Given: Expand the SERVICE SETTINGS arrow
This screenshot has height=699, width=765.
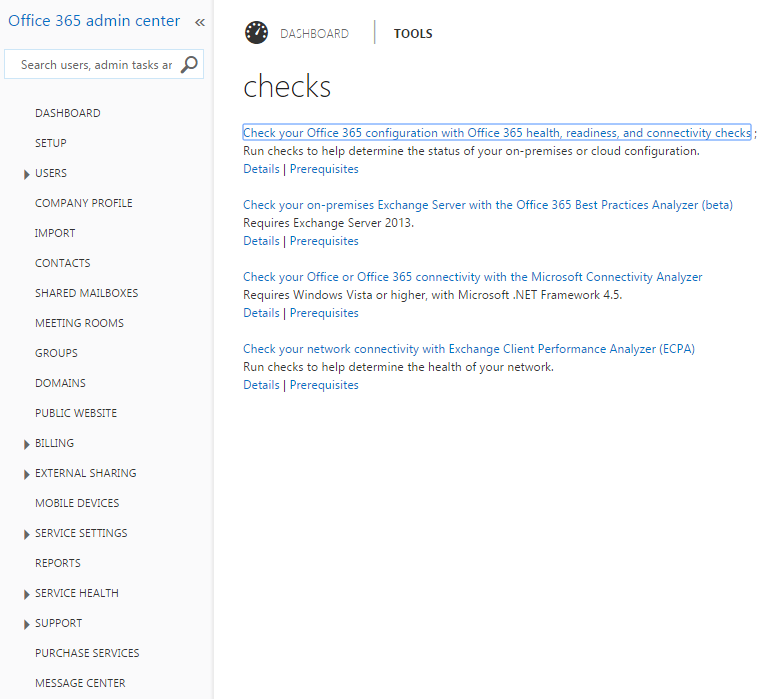Looking at the screenshot, I should [x=26, y=534].
